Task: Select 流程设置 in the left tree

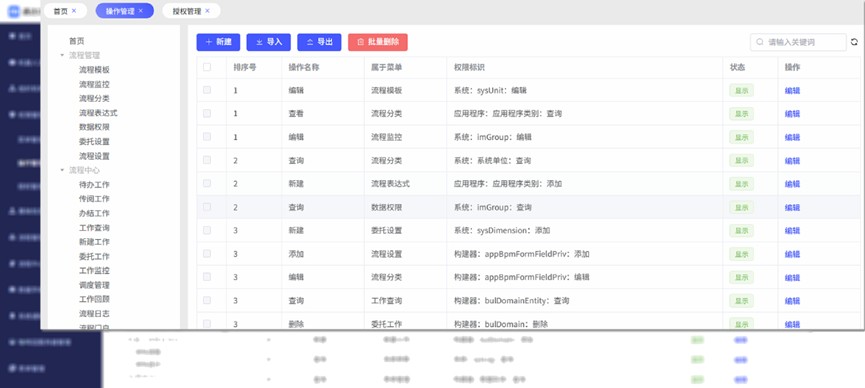Action: pos(94,156)
